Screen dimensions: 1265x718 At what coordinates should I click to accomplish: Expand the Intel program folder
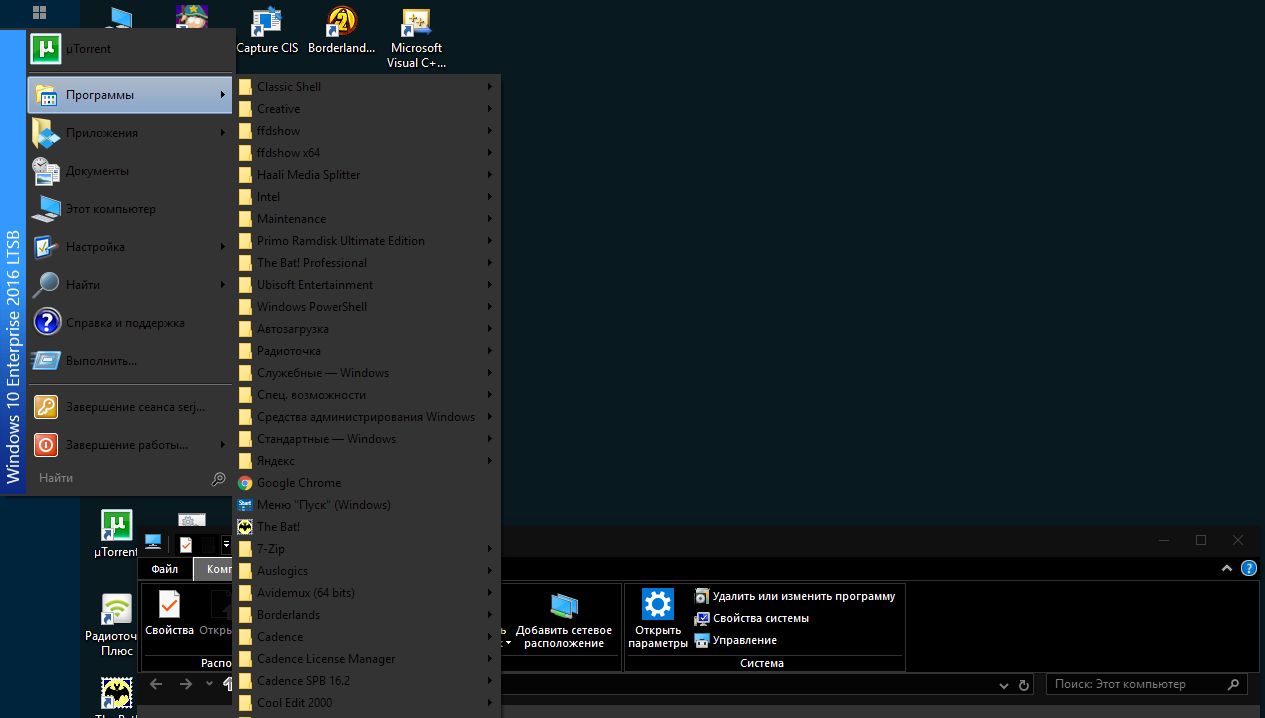point(366,197)
